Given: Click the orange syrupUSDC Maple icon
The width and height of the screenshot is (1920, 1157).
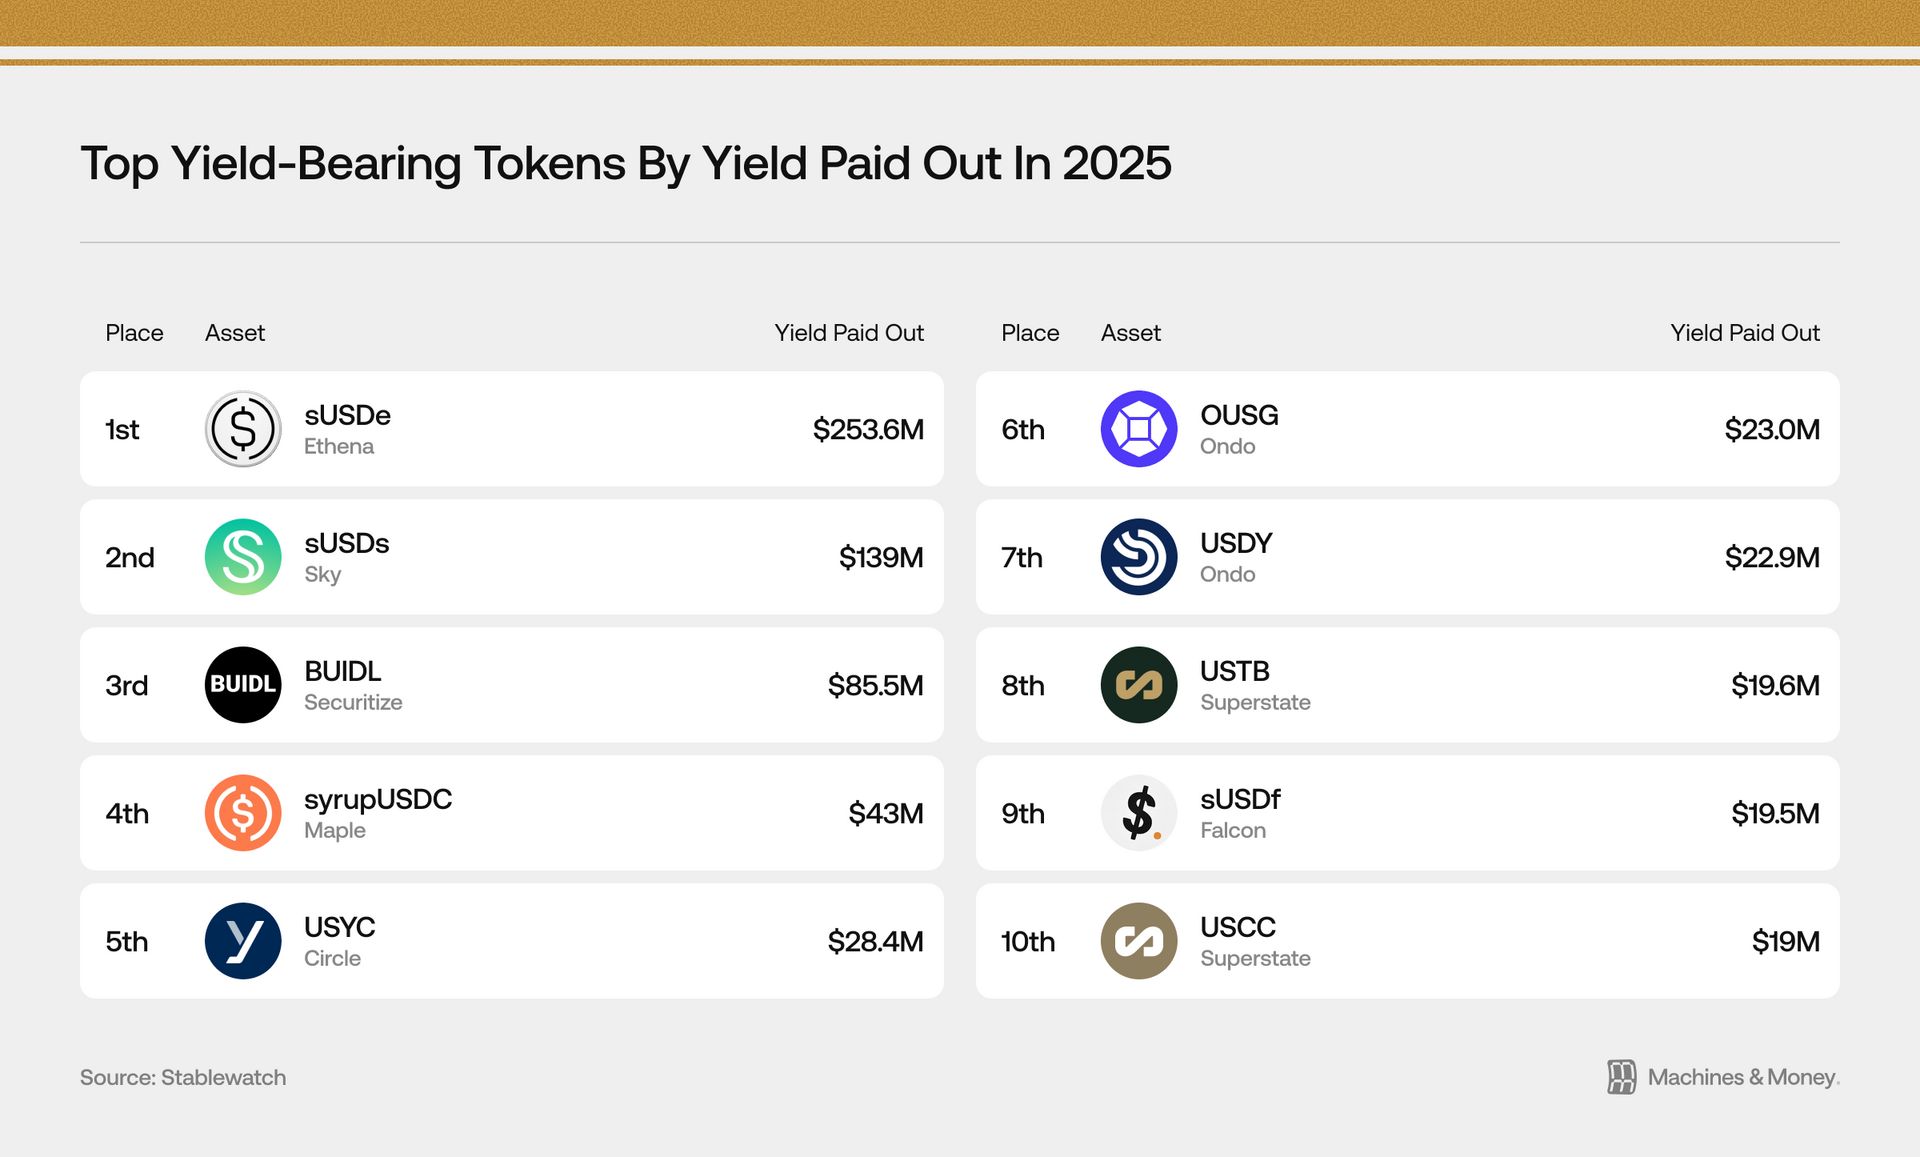Looking at the screenshot, I should click(x=243, y=813).
